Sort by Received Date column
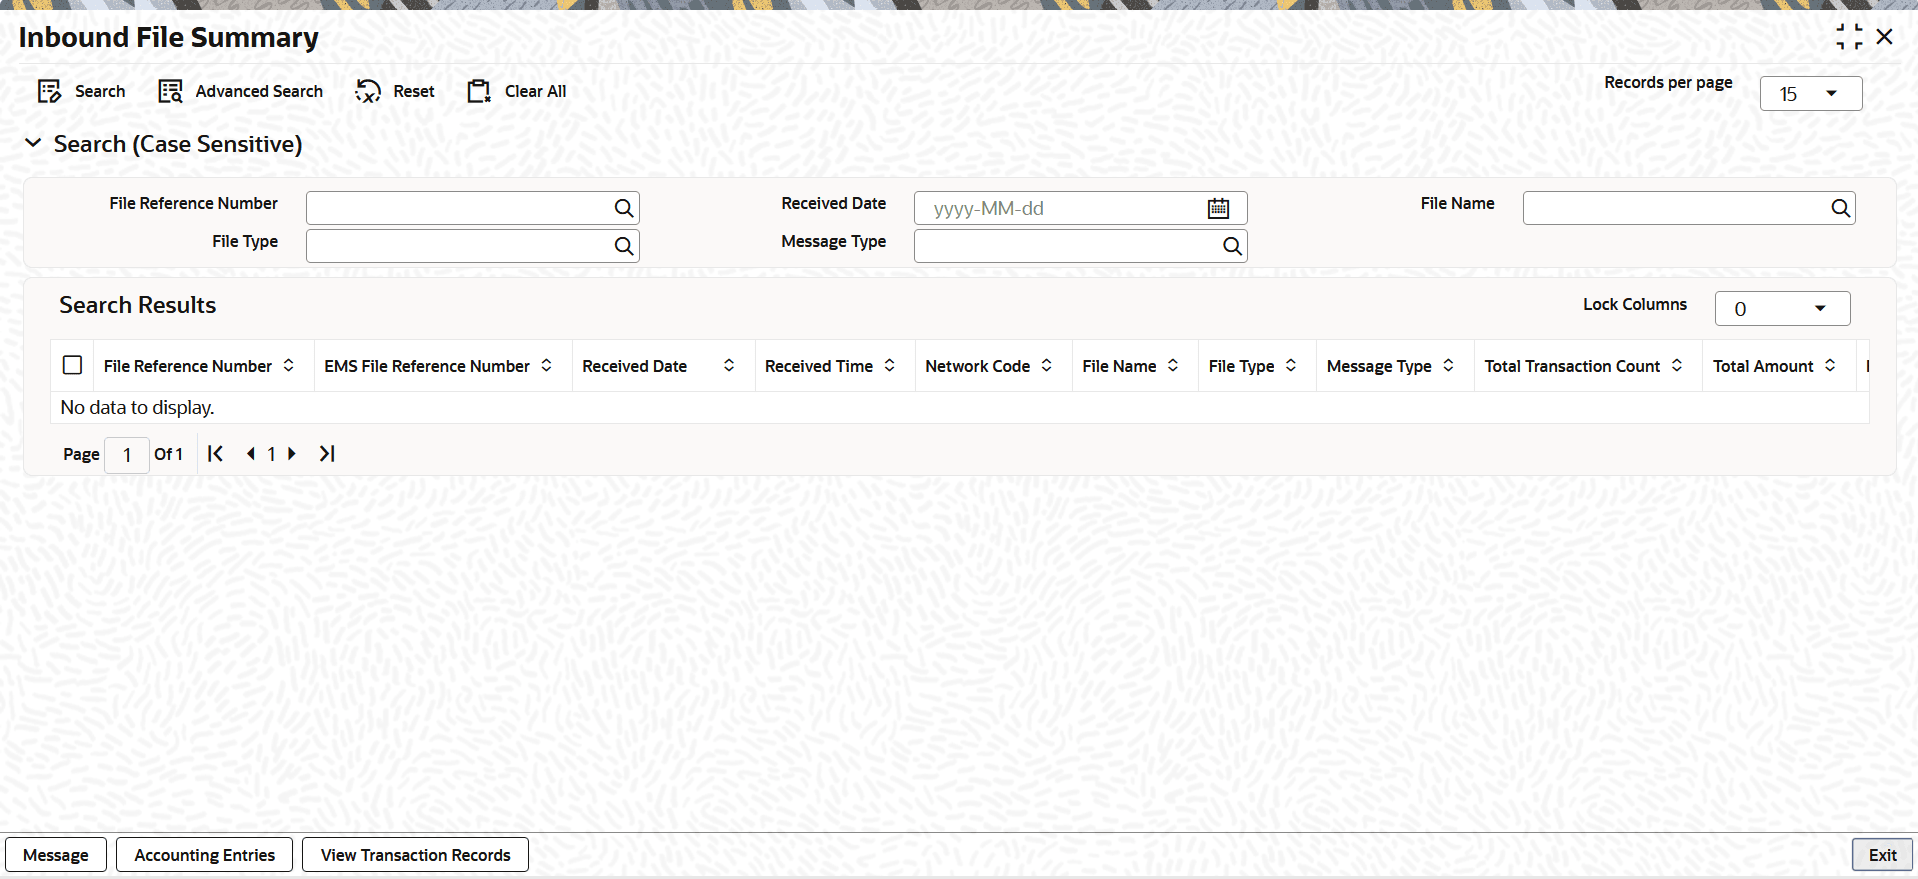The image size is (1918, 879). coord(729,366)
